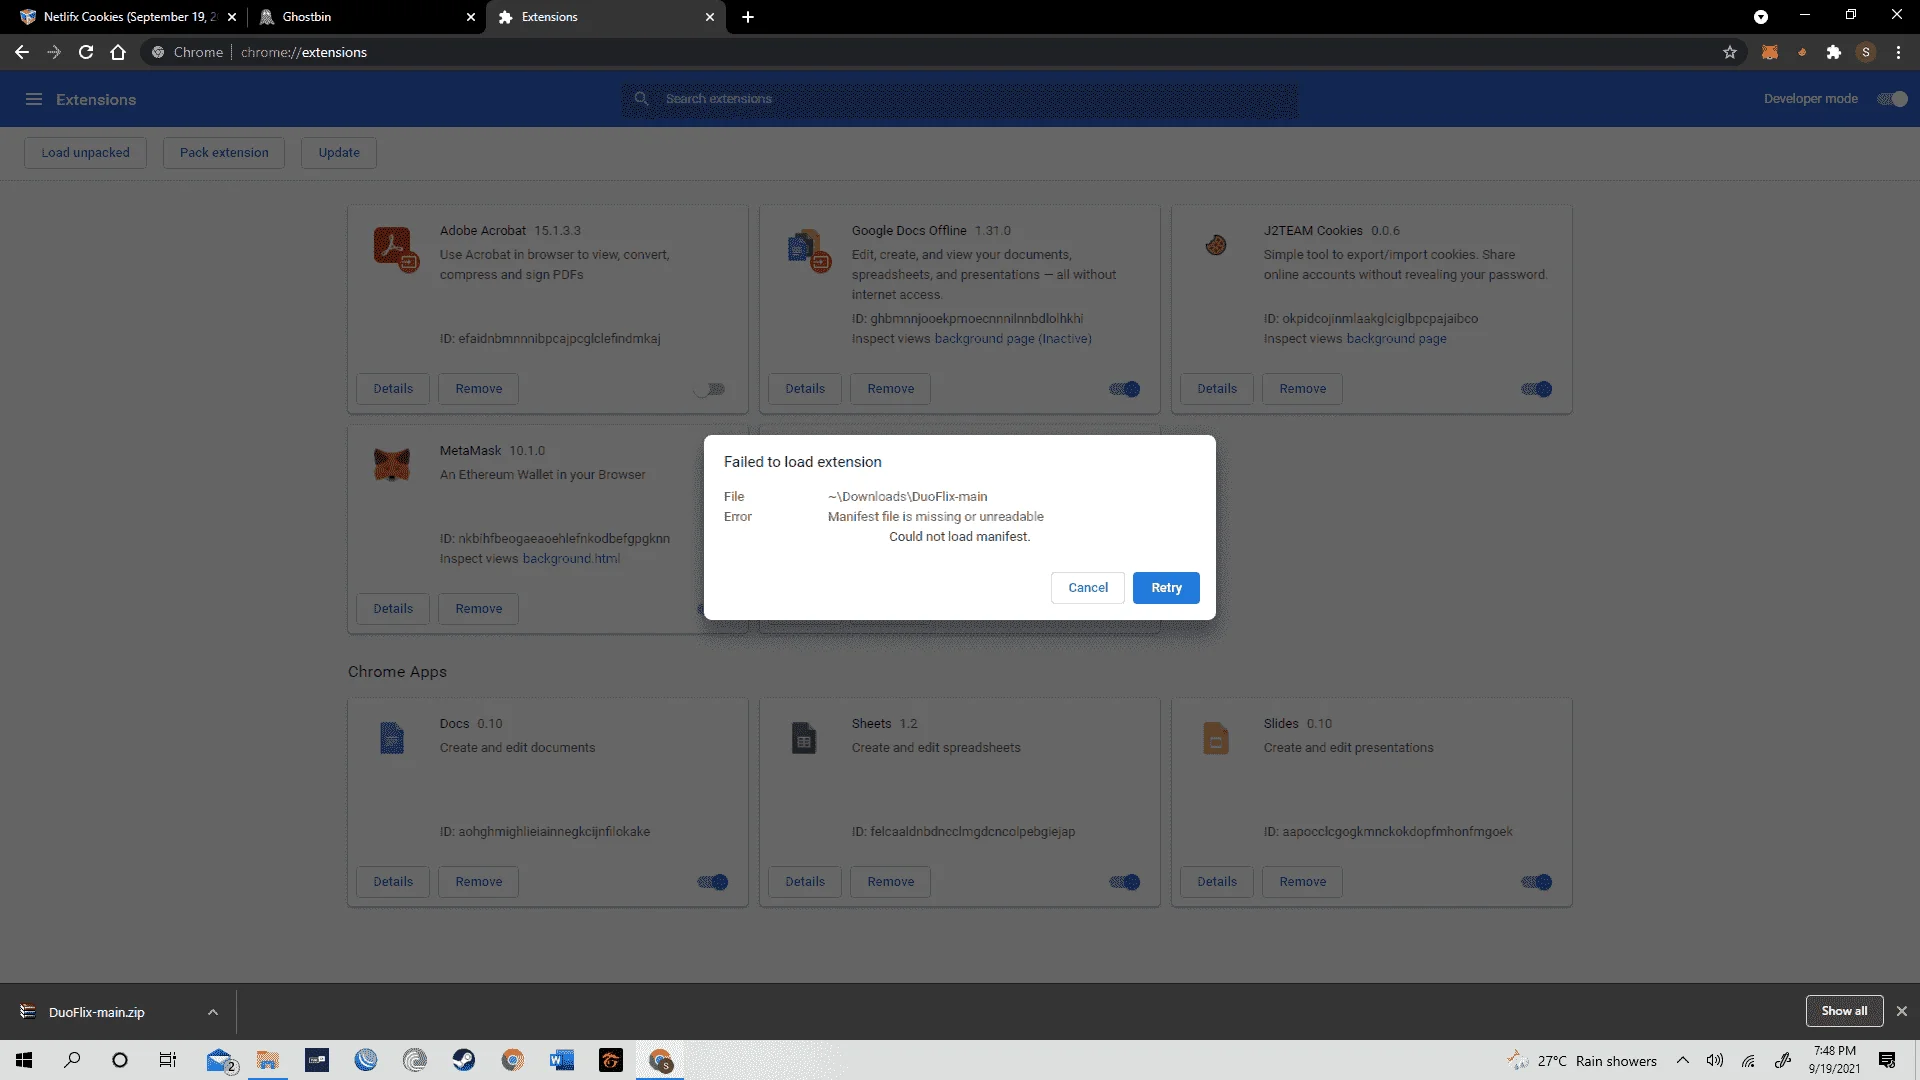Viewport: 1920px width, 1080px height.
Task: Disable the Docs Chrome app
Action: 713,882
